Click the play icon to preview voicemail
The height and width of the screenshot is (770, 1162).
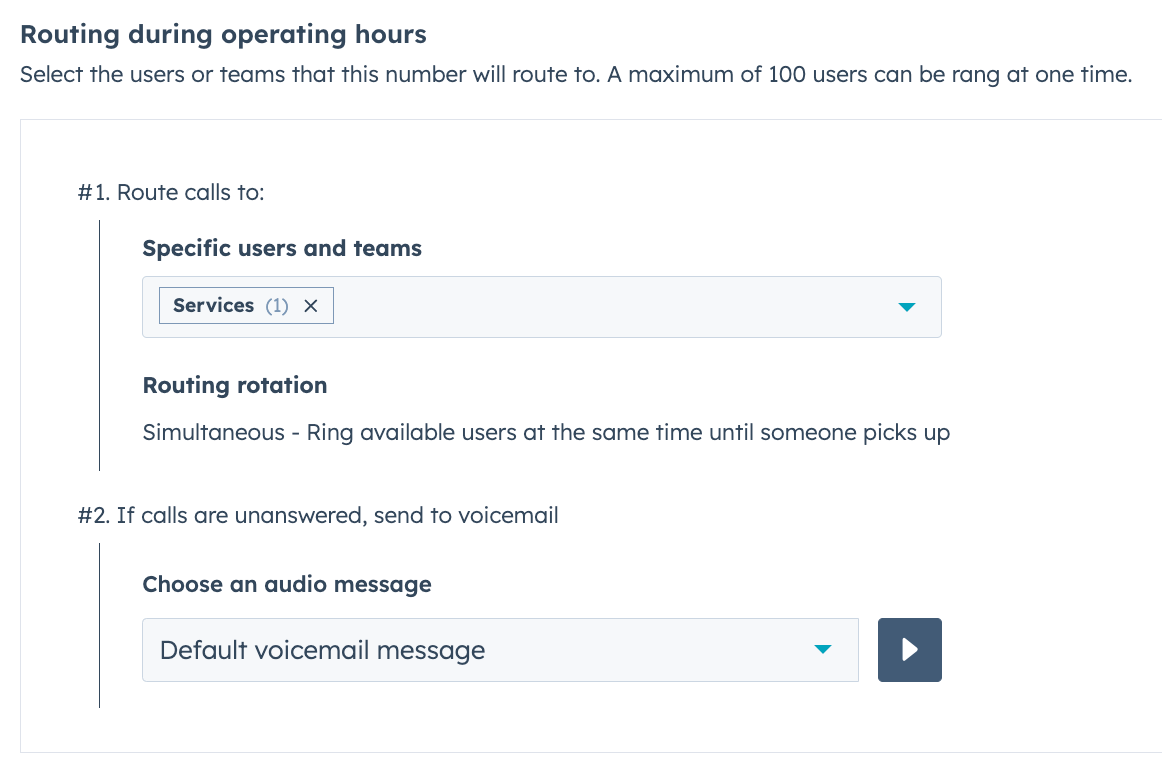[x=909, y=649]
